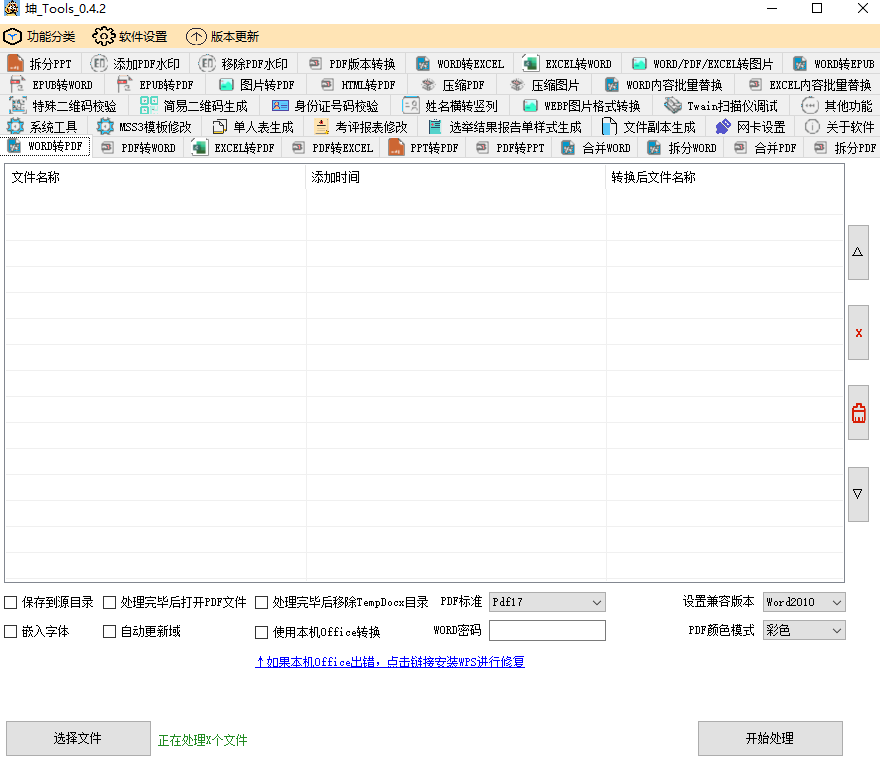Viewport: 880px width, 784px height.
Task: Open the 添加PDF水印 tool
Action: click(x=135, y=63)
